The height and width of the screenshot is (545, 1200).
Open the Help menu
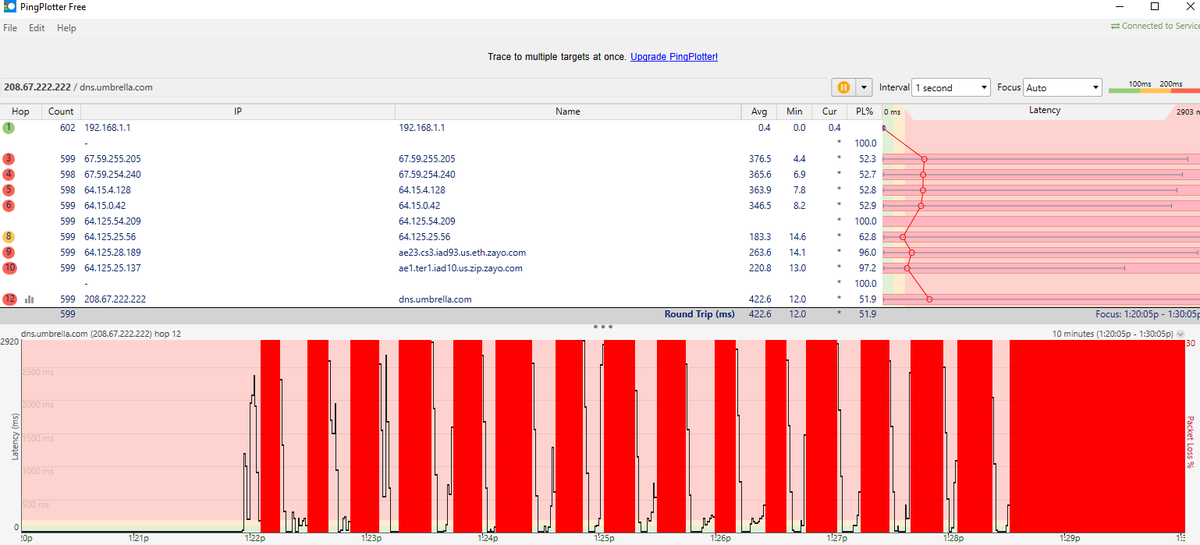(x=66, y=28)
